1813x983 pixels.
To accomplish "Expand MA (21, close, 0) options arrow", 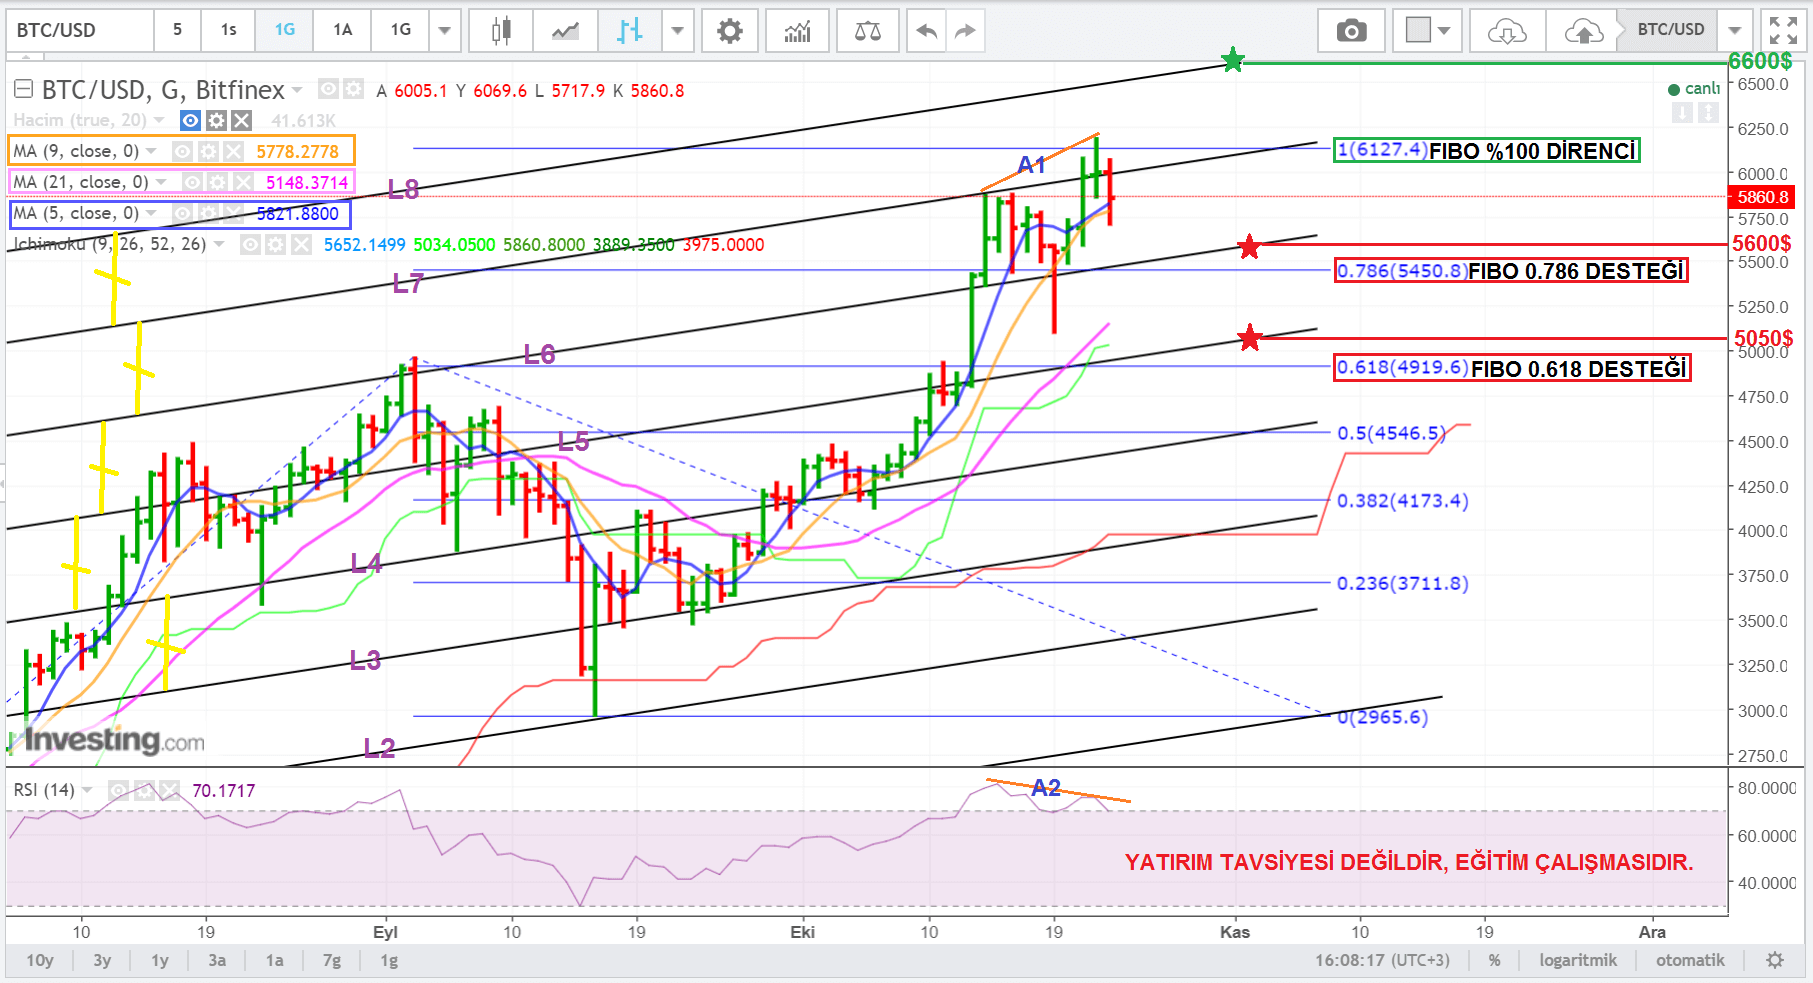I will tap(161, 182).
